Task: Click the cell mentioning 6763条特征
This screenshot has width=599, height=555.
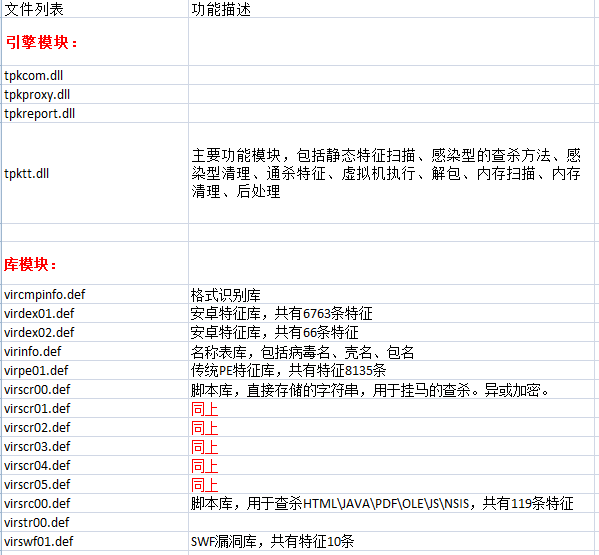Action: pos(391,314)
